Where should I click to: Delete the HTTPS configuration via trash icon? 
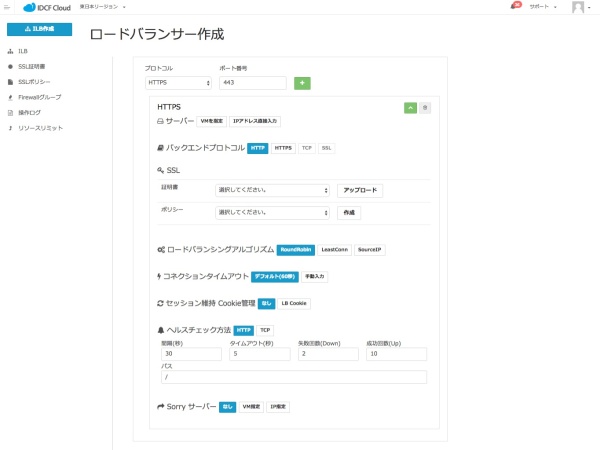tap(425, 107)
